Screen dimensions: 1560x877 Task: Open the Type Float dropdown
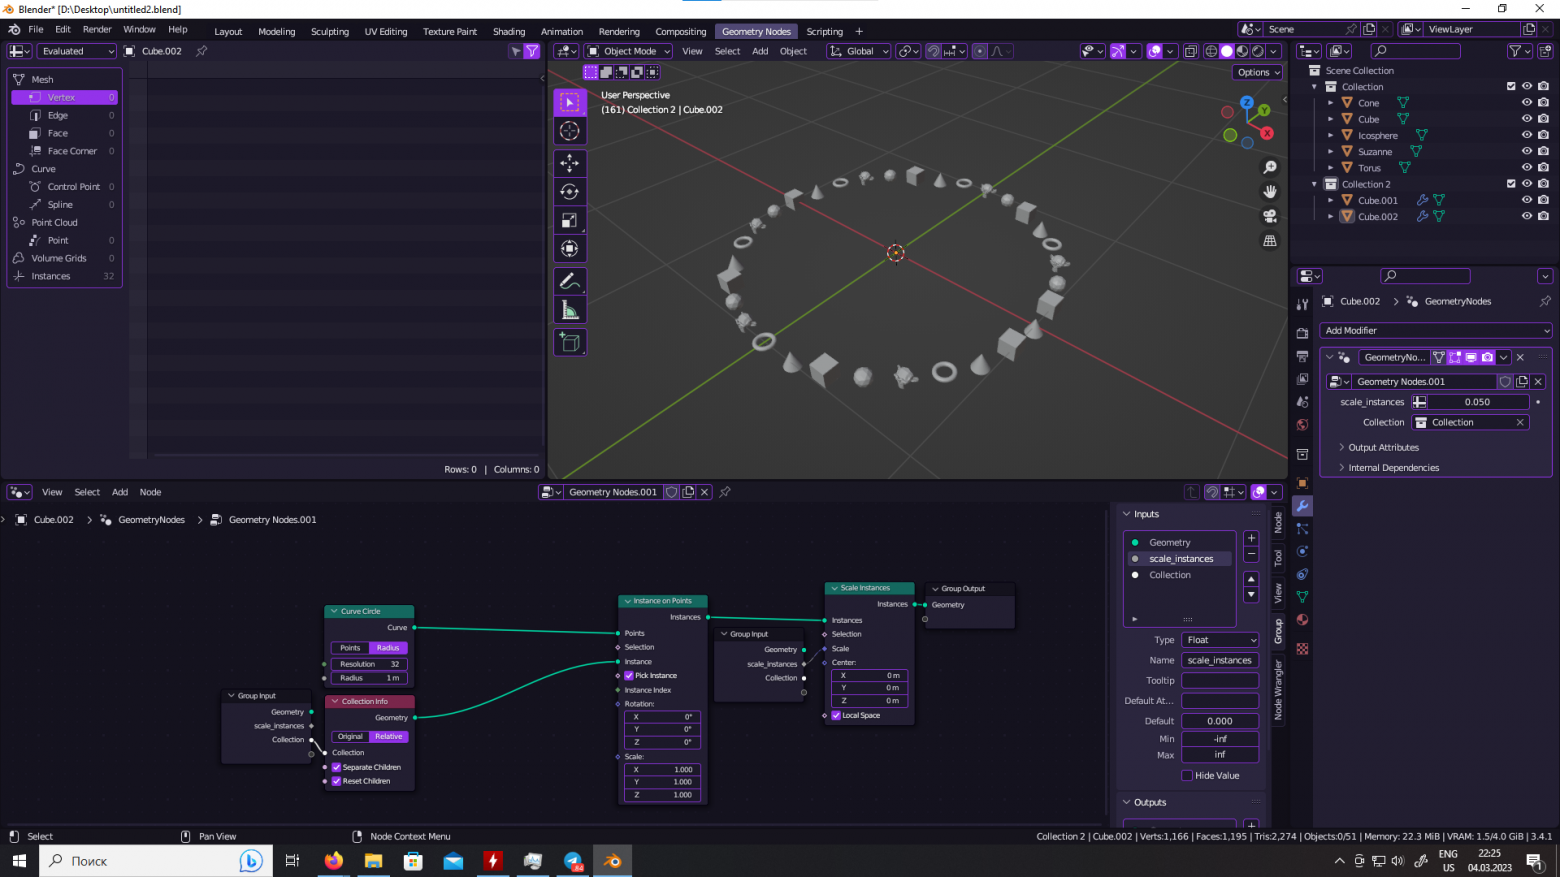pos(1220,640)
